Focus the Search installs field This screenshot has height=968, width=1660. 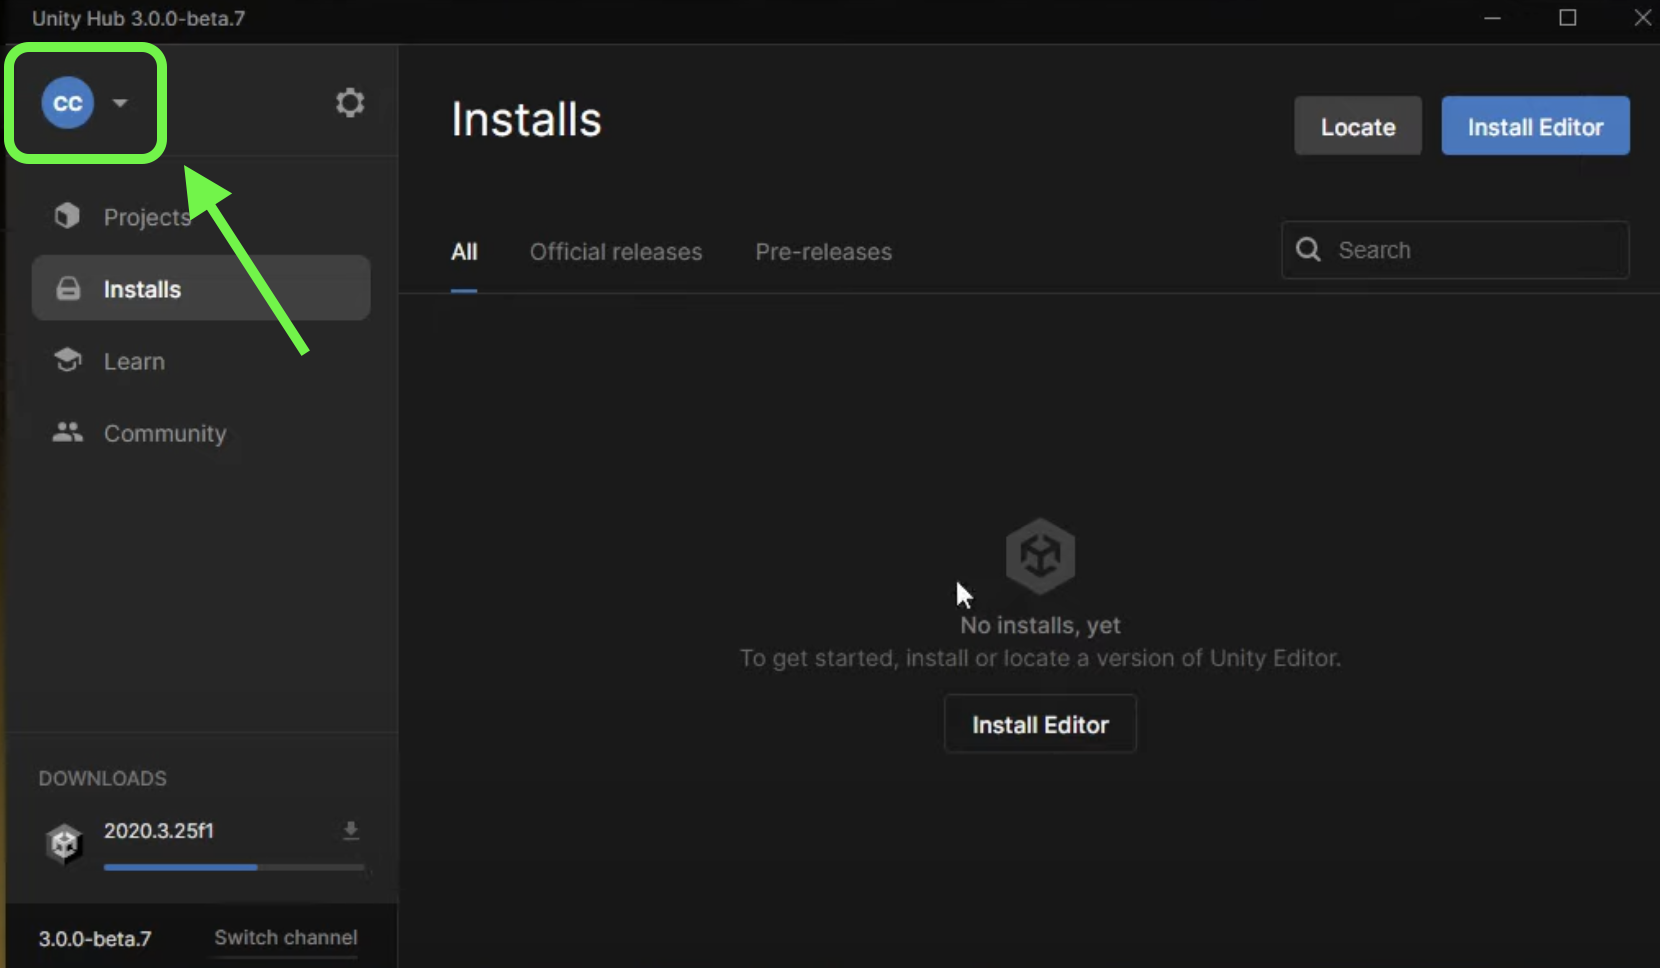pos(1455,250)
